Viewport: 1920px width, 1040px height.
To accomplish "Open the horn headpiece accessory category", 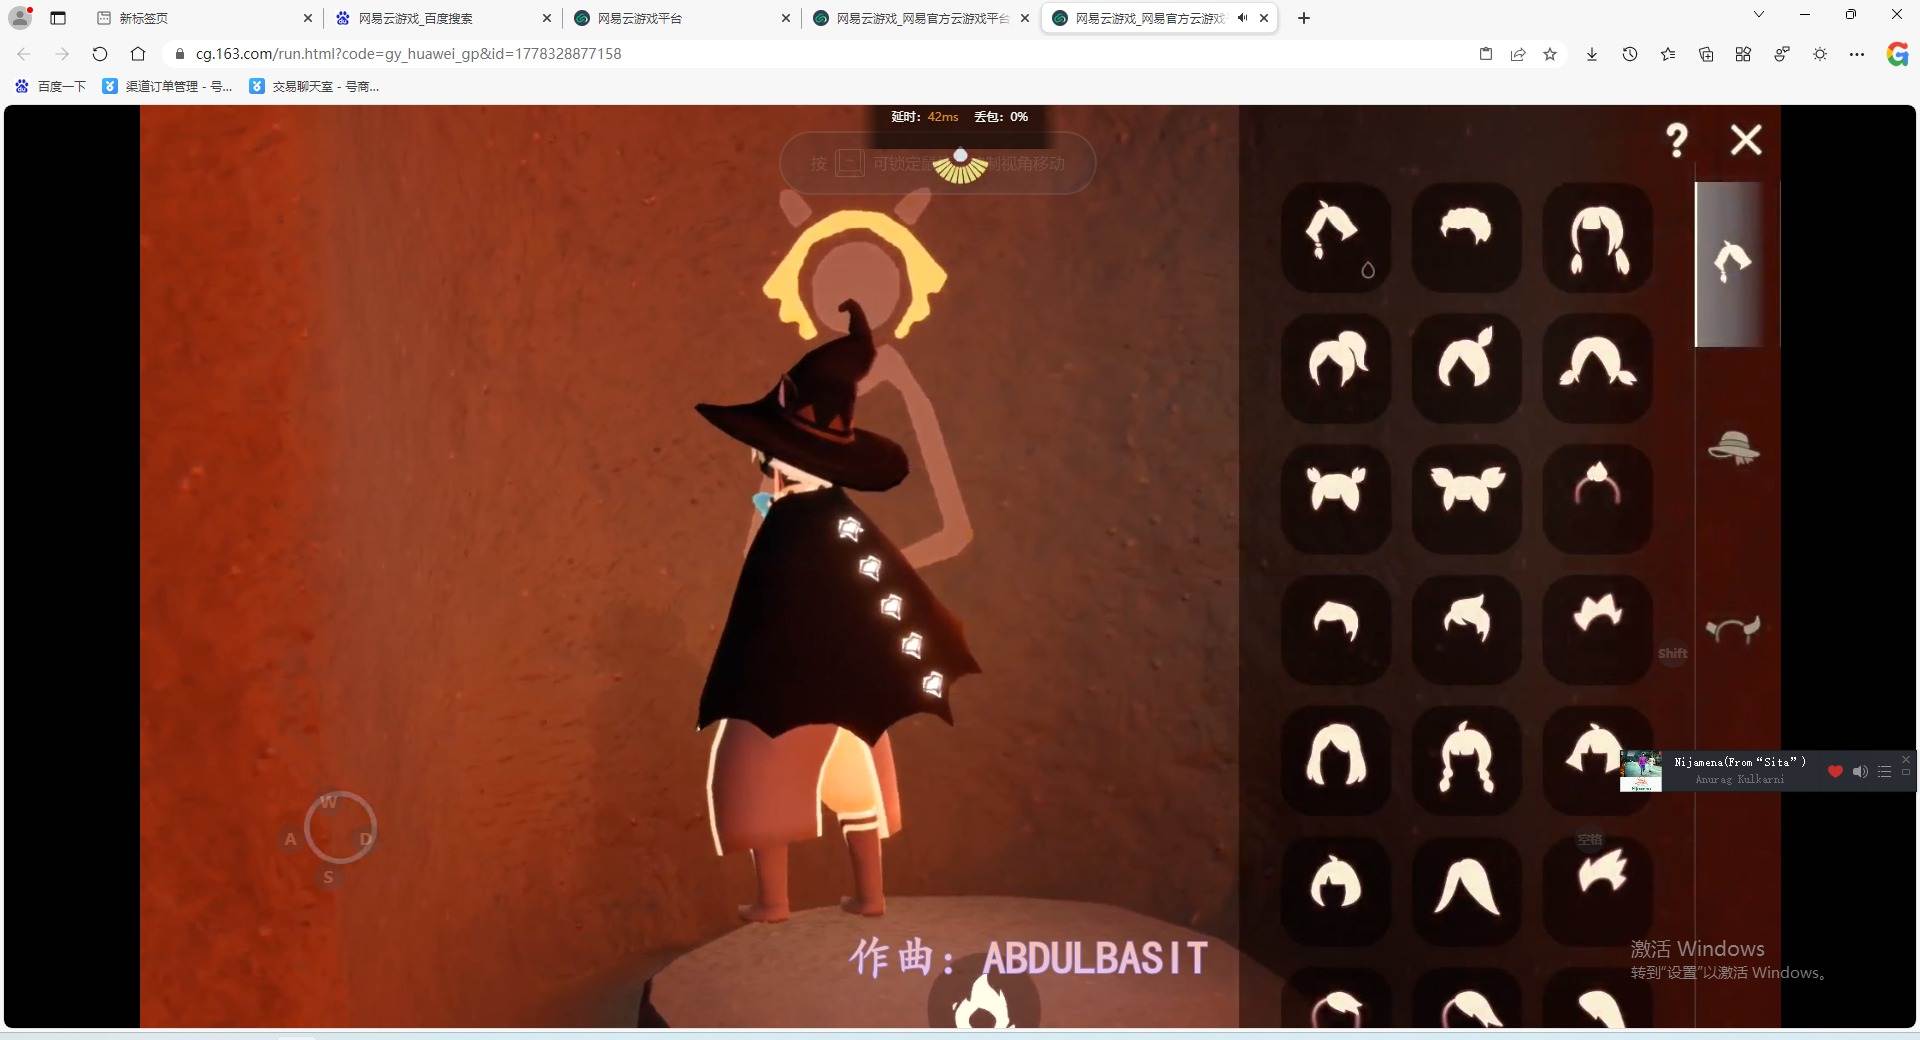I will [1733, 629].
